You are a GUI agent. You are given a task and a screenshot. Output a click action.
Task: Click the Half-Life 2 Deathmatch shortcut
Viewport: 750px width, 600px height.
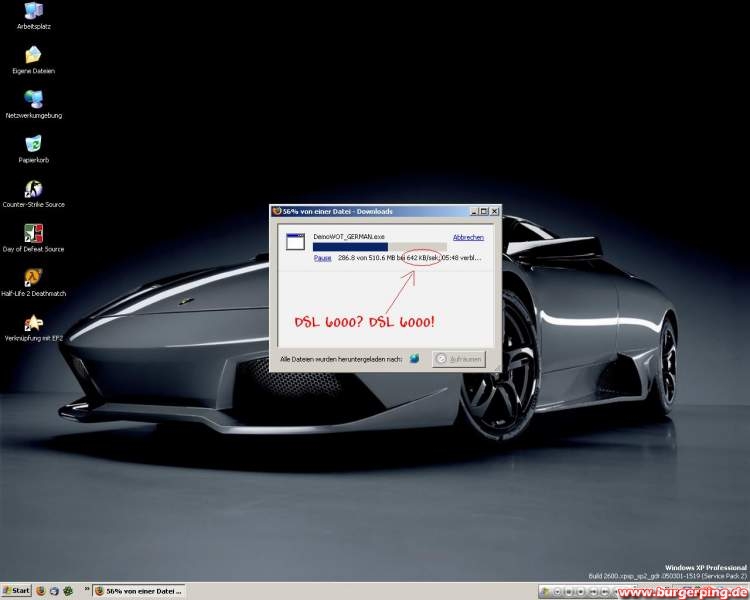click(33, 277)
